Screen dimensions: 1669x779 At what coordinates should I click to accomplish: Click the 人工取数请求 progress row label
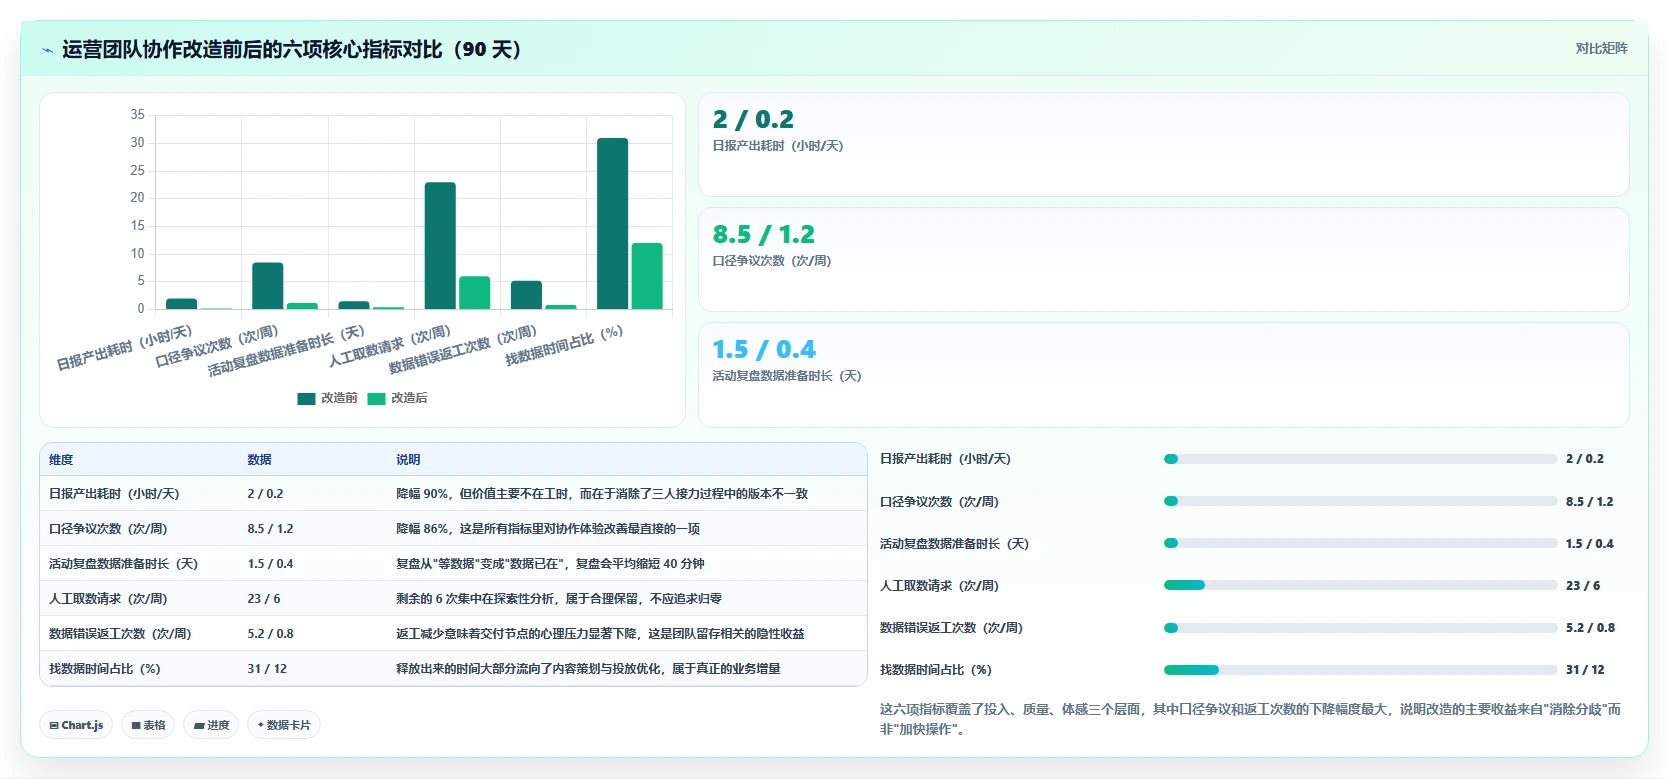pos(939,586)
